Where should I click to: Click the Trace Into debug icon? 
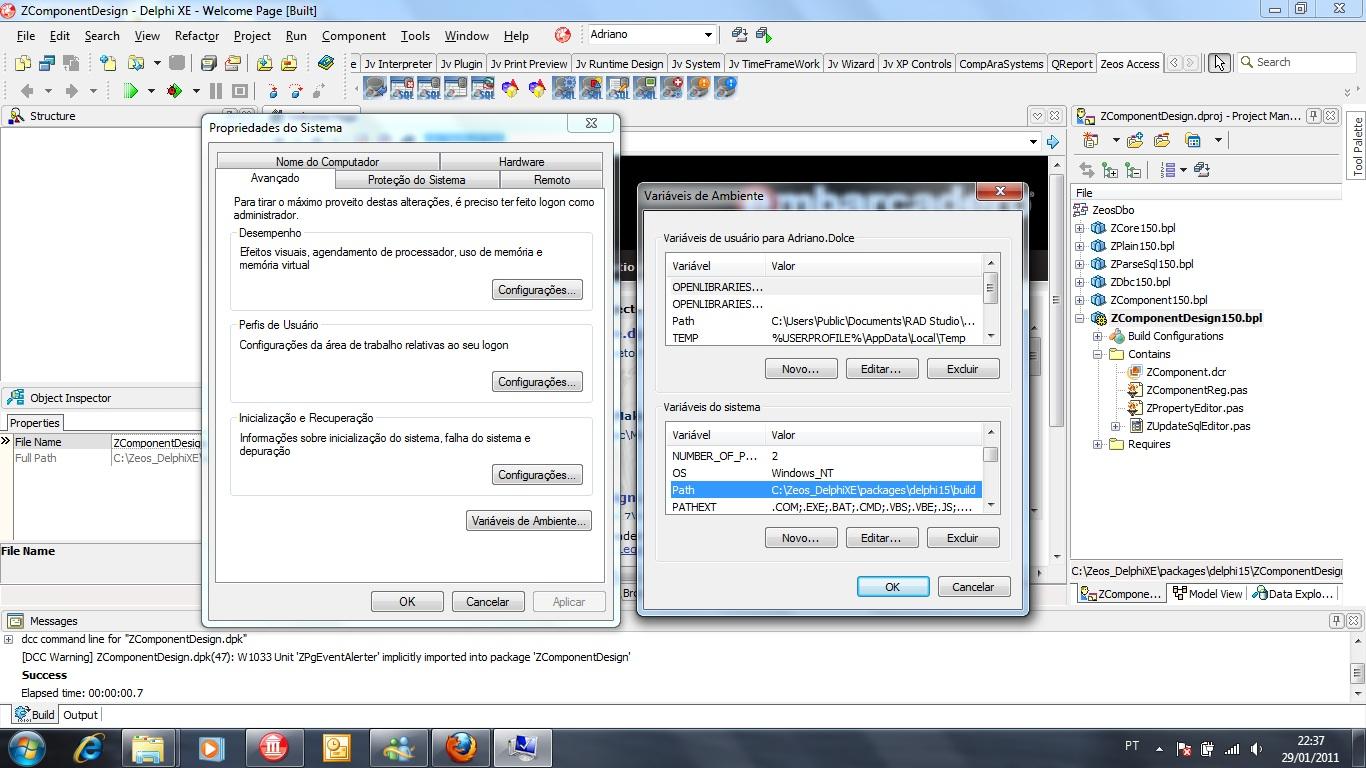273,90
